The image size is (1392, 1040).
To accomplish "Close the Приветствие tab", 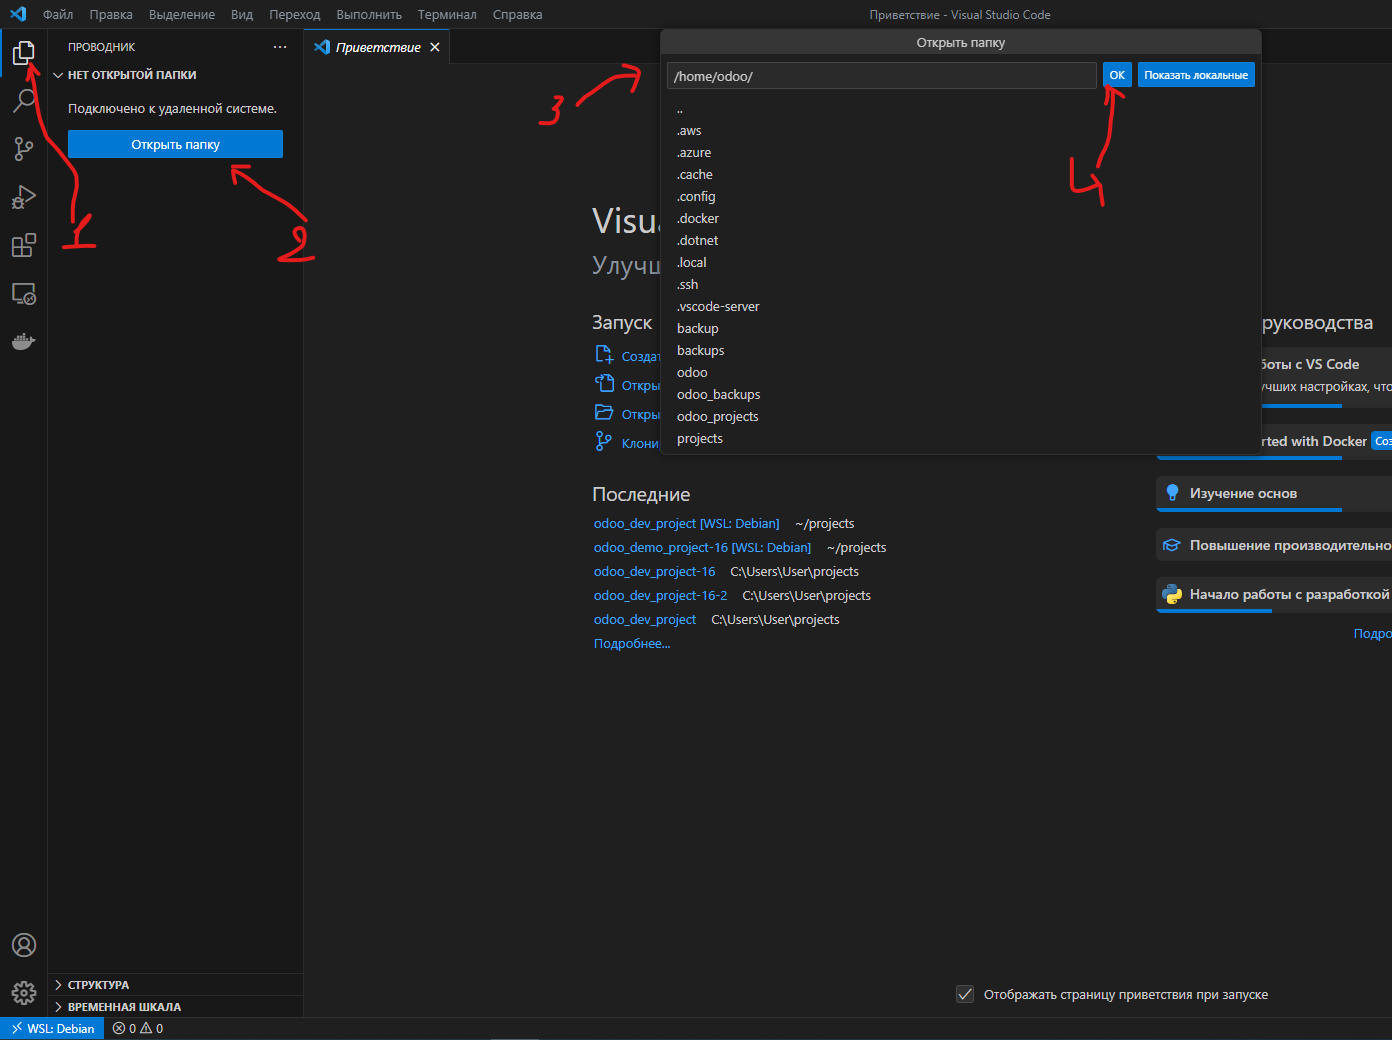I will 435,47.
